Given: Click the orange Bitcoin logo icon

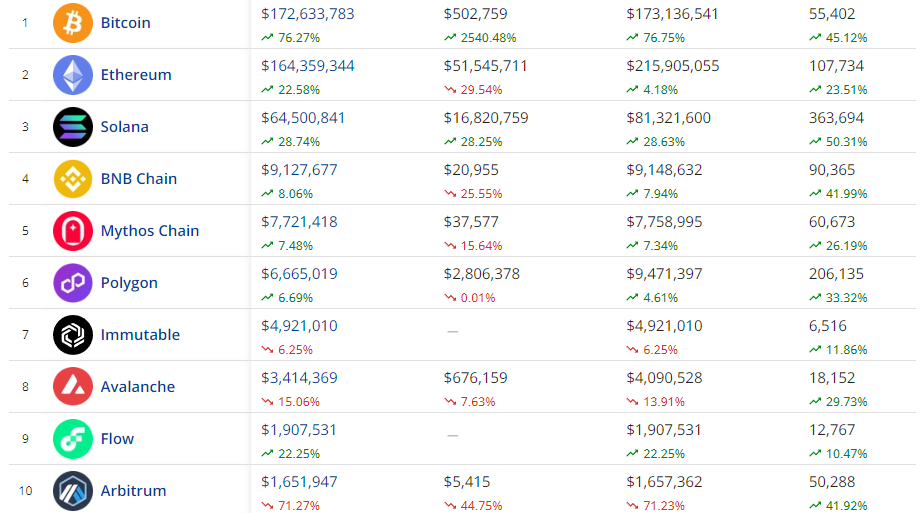Looking at the screenshot, I should coord(73,23).
